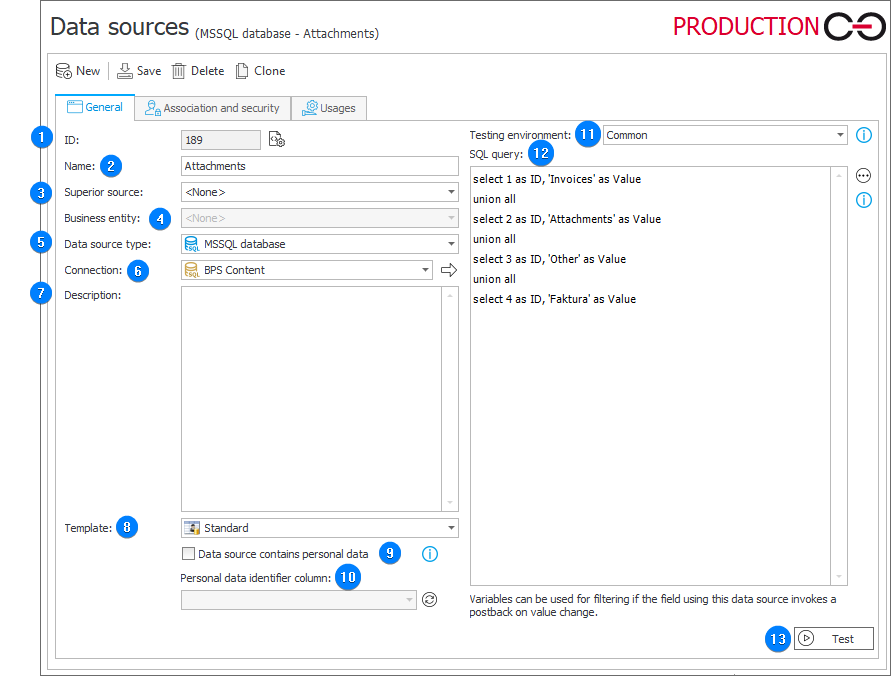Click the ID field showing 189

pos(221,140)
